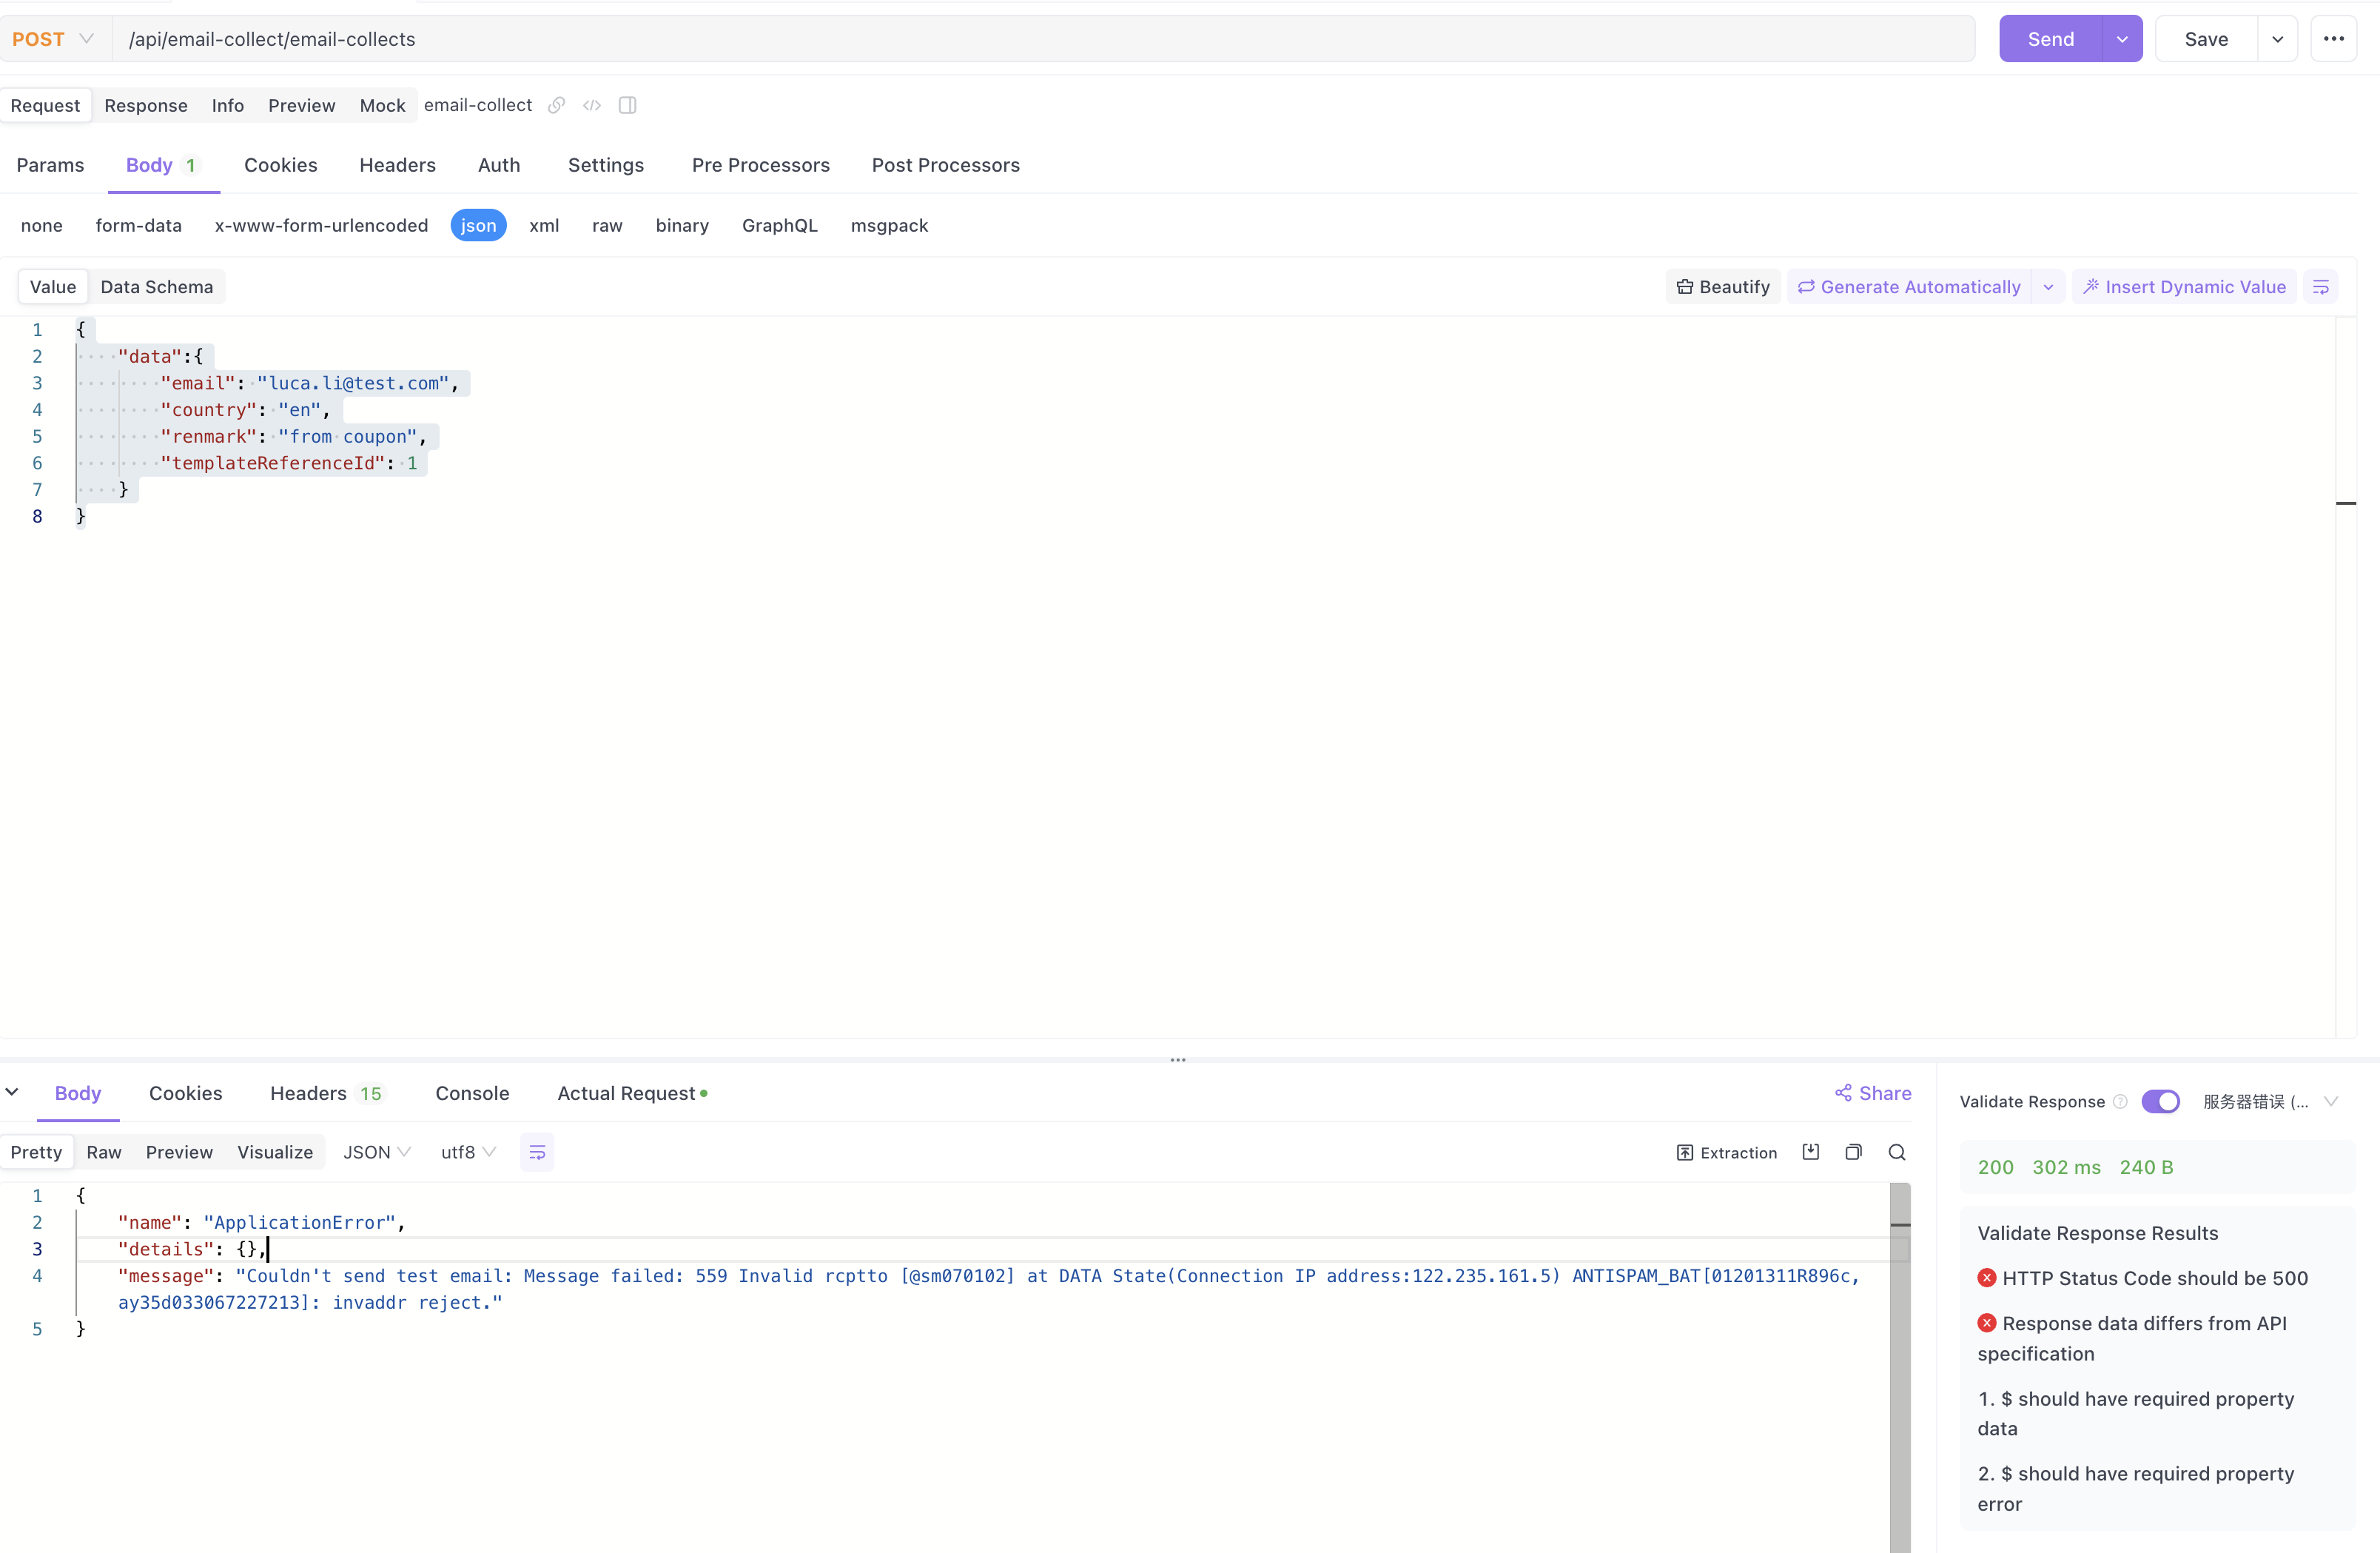The image size is (2380, 1553).
Task: Expand the Send button dropdown arrow
Action: pyautogui.click(x=2122, y=39)
